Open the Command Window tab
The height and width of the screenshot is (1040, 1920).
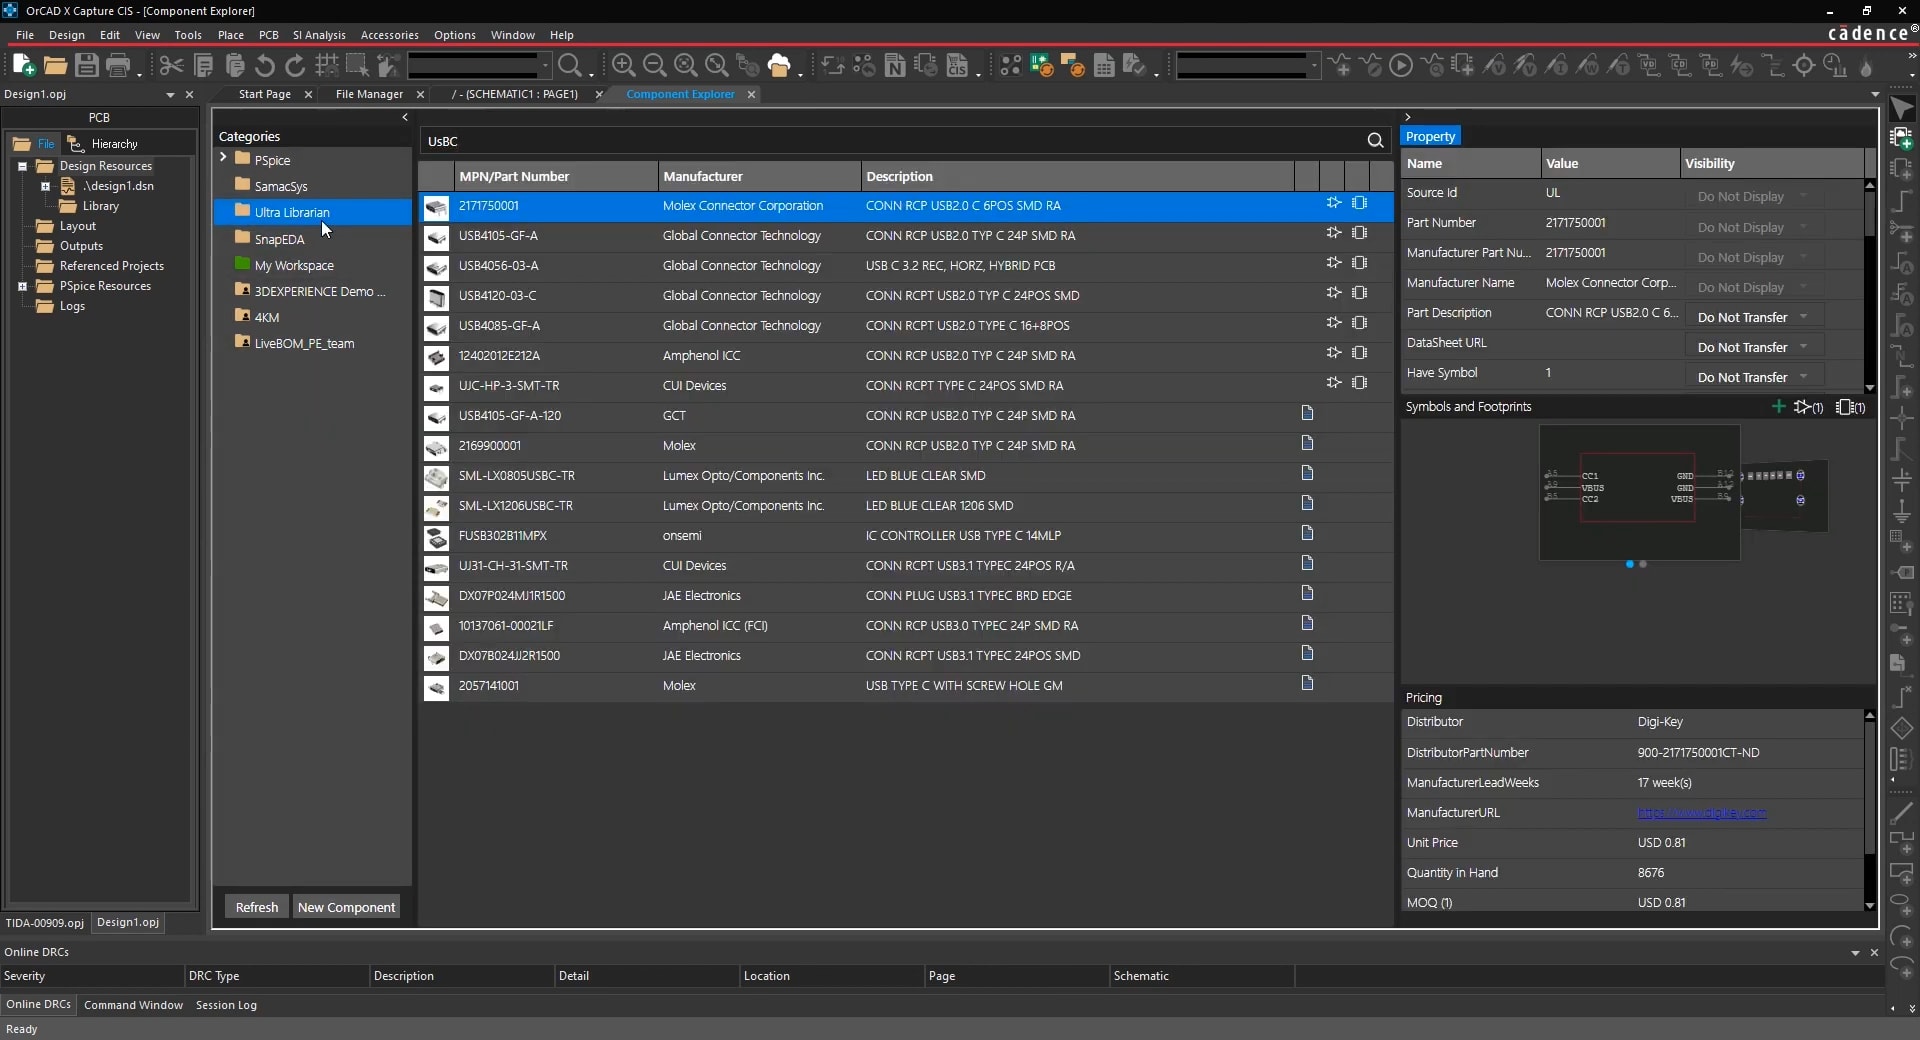(133, 1005)
